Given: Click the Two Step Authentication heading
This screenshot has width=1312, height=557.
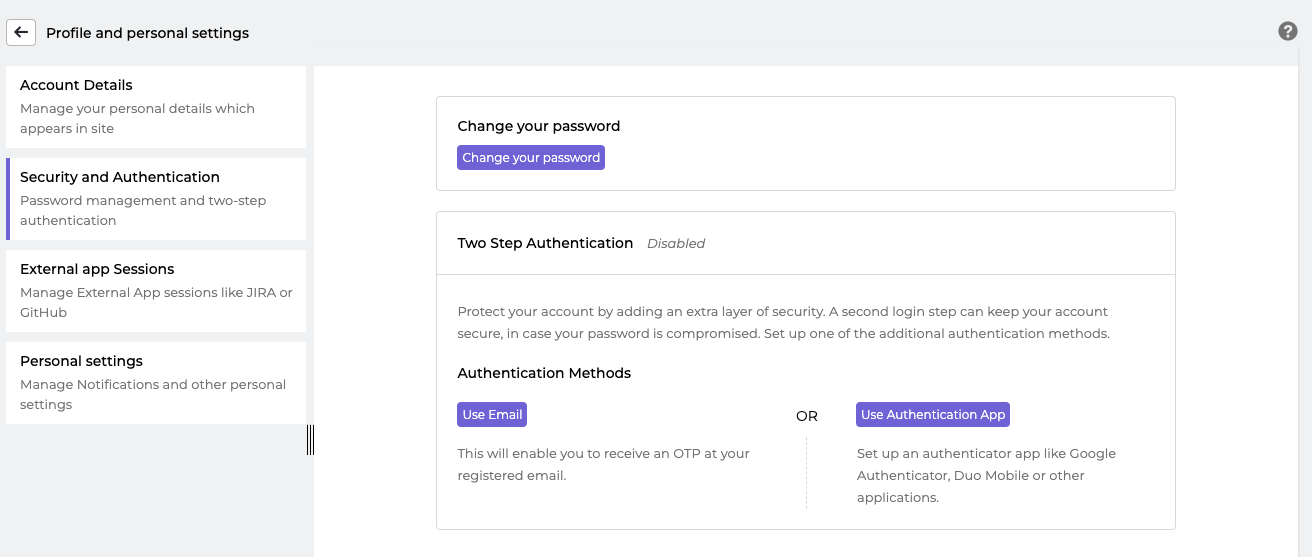Looking at the screenshot, I should tap(545, 243).
